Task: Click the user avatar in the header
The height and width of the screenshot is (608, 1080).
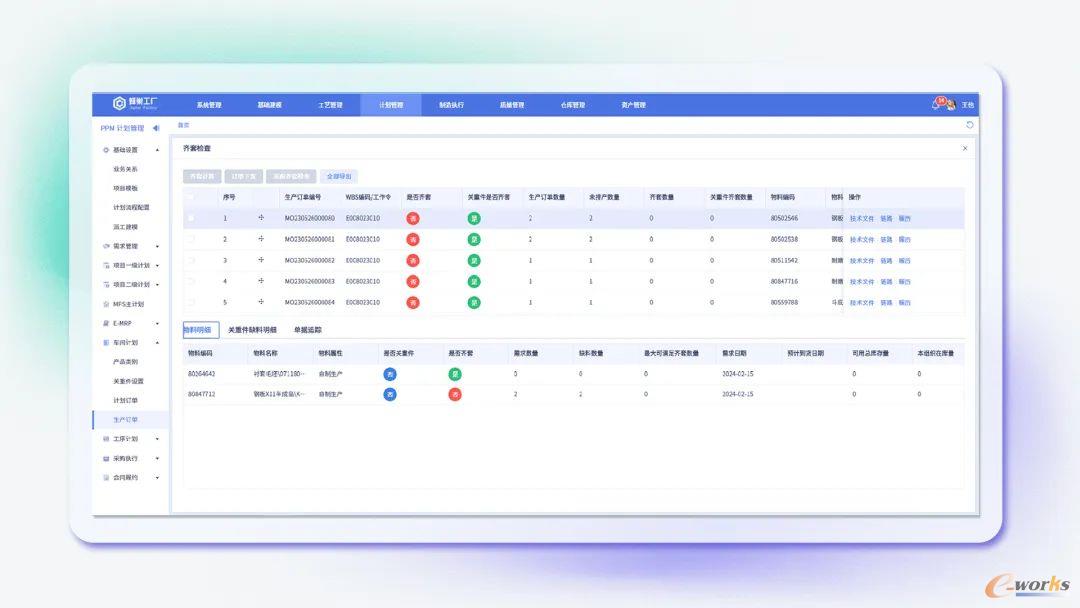Action: (951, 104)
